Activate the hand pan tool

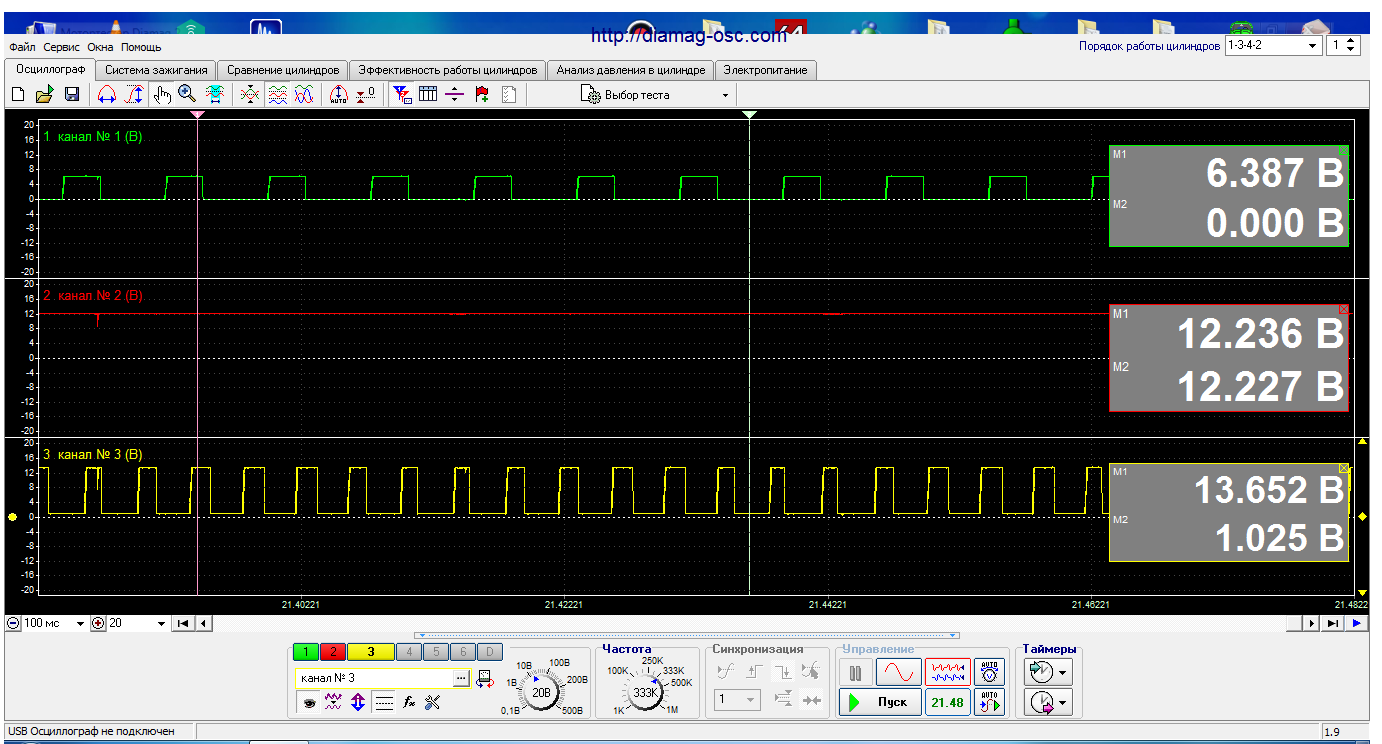(162, 95)
